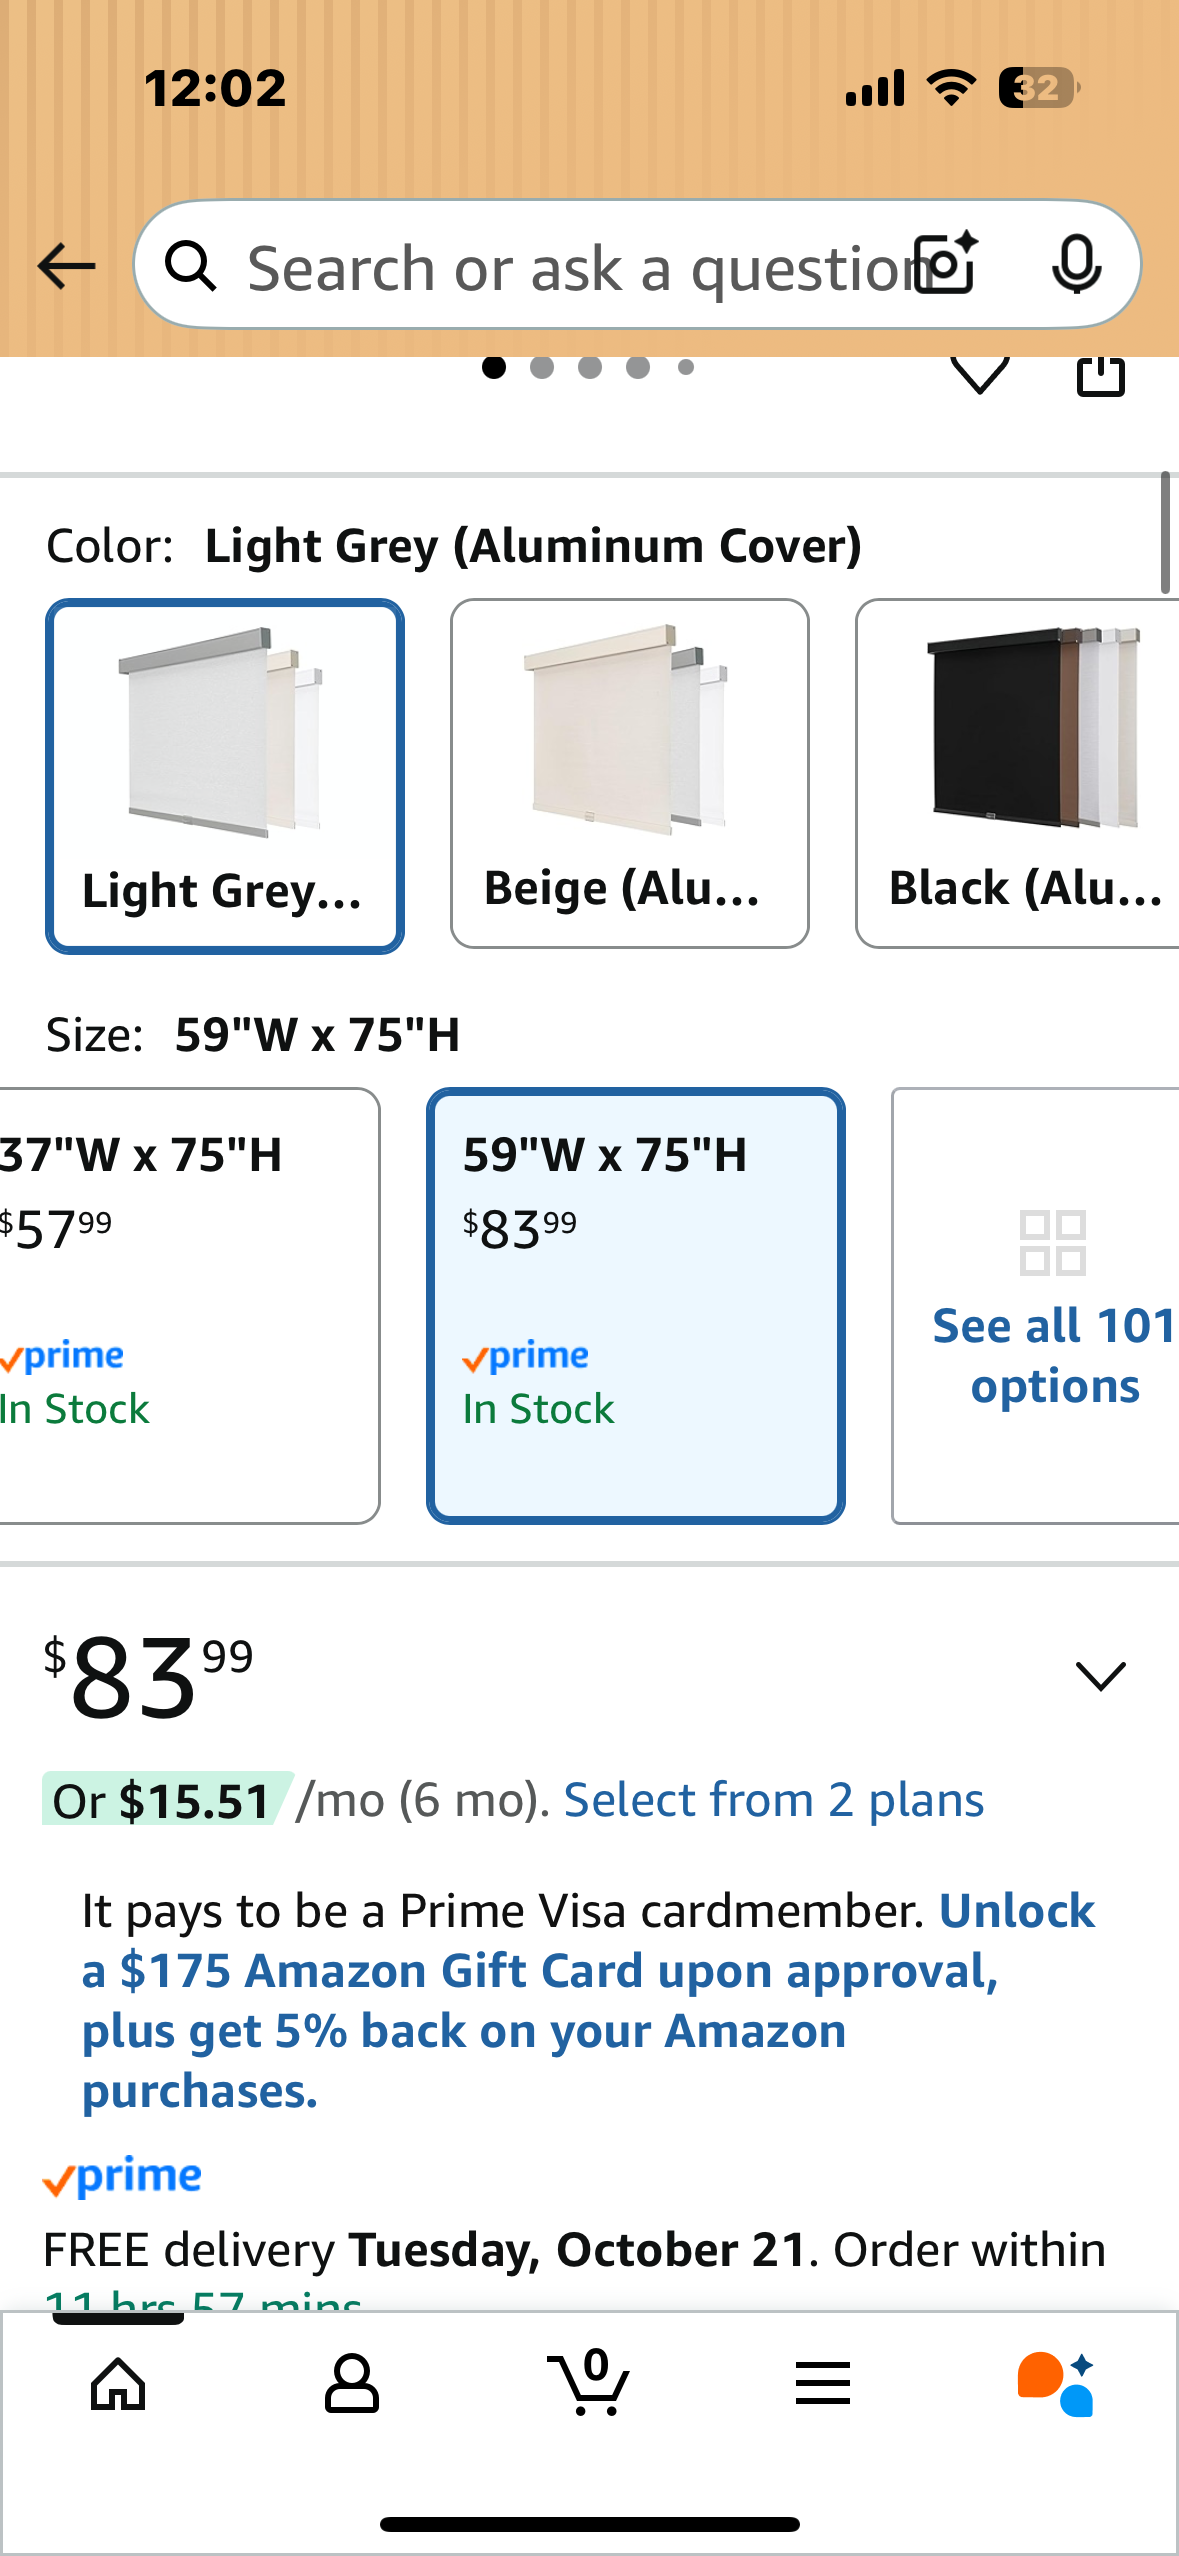Viewport: 1179px width, 2556px height.
Task: View your shopping cart
Action: tap(589, 2386)
